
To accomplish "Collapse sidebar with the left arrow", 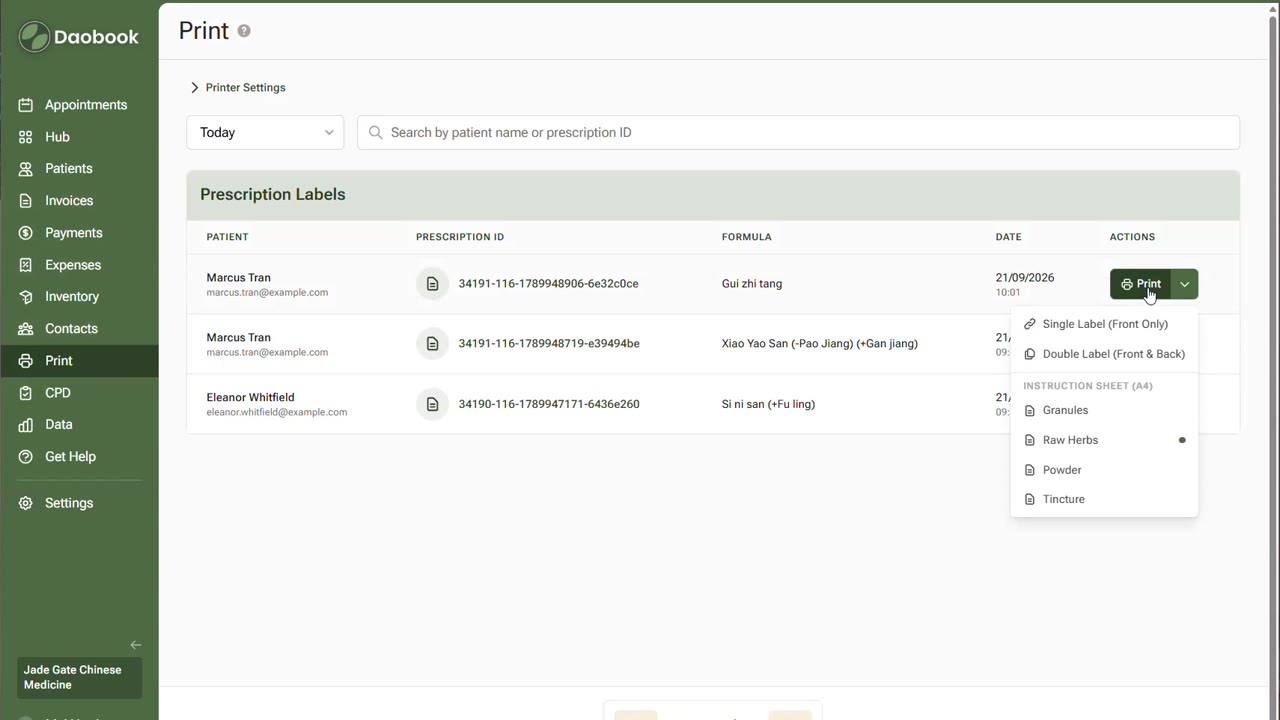I will point(136,645).
